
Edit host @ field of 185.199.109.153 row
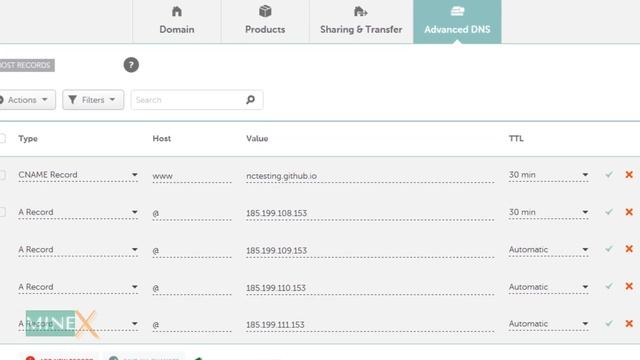(x=192, y=250)
